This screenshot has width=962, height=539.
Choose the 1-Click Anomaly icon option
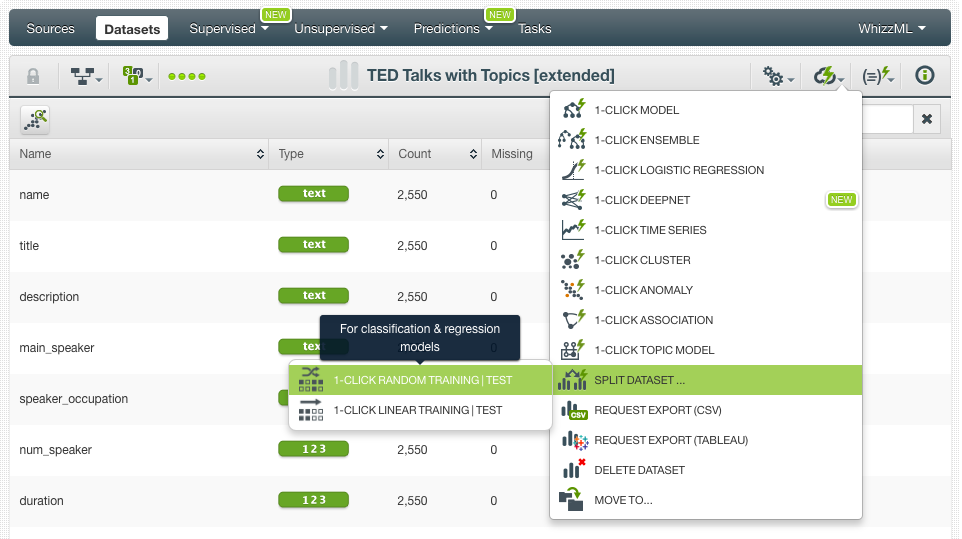pos(573,290)
